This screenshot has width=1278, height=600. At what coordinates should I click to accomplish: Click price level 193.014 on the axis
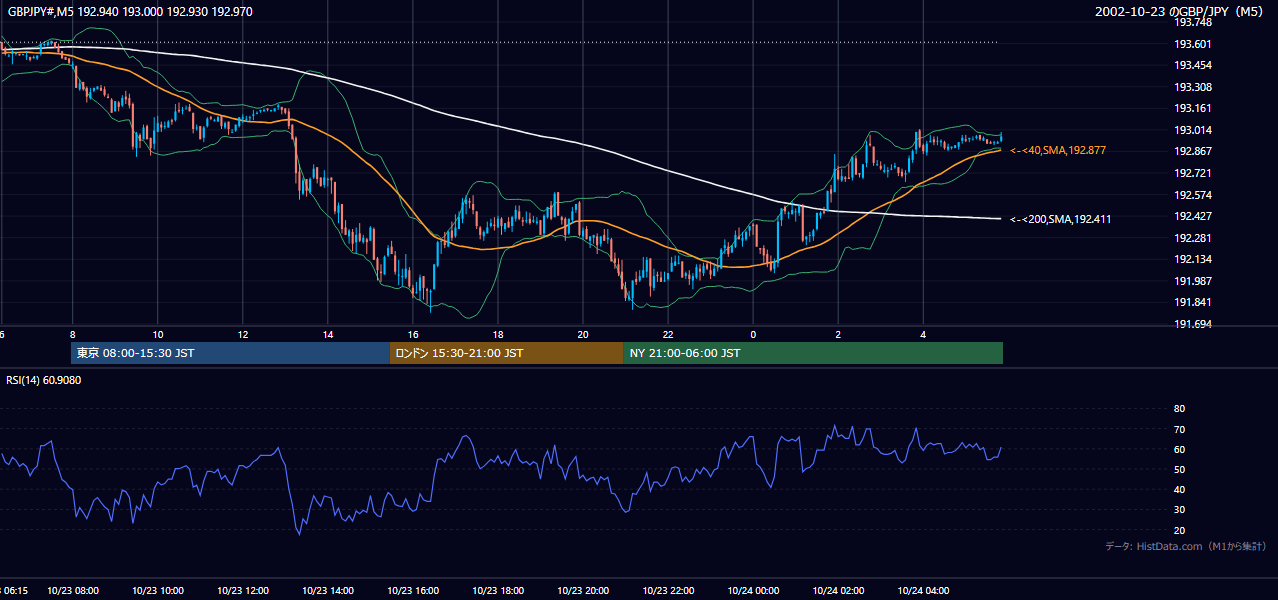click(x=1192, y=130)
